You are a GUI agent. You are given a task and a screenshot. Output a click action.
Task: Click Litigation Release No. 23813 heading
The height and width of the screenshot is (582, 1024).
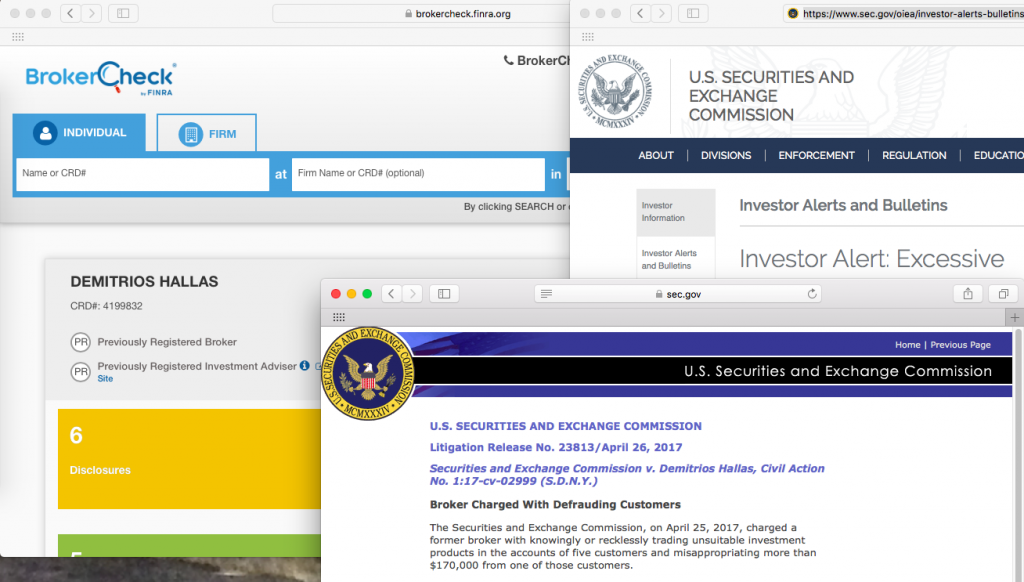[x=556, y=447]
